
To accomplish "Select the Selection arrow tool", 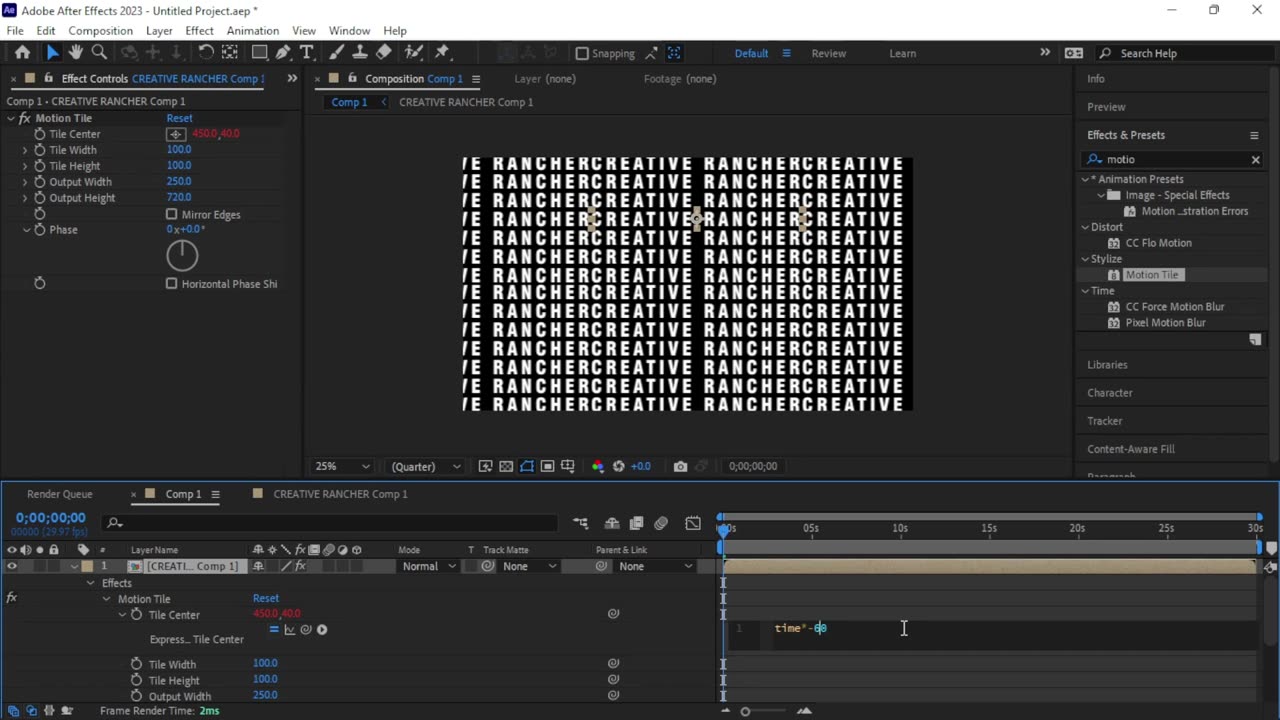I will [52, 53].
